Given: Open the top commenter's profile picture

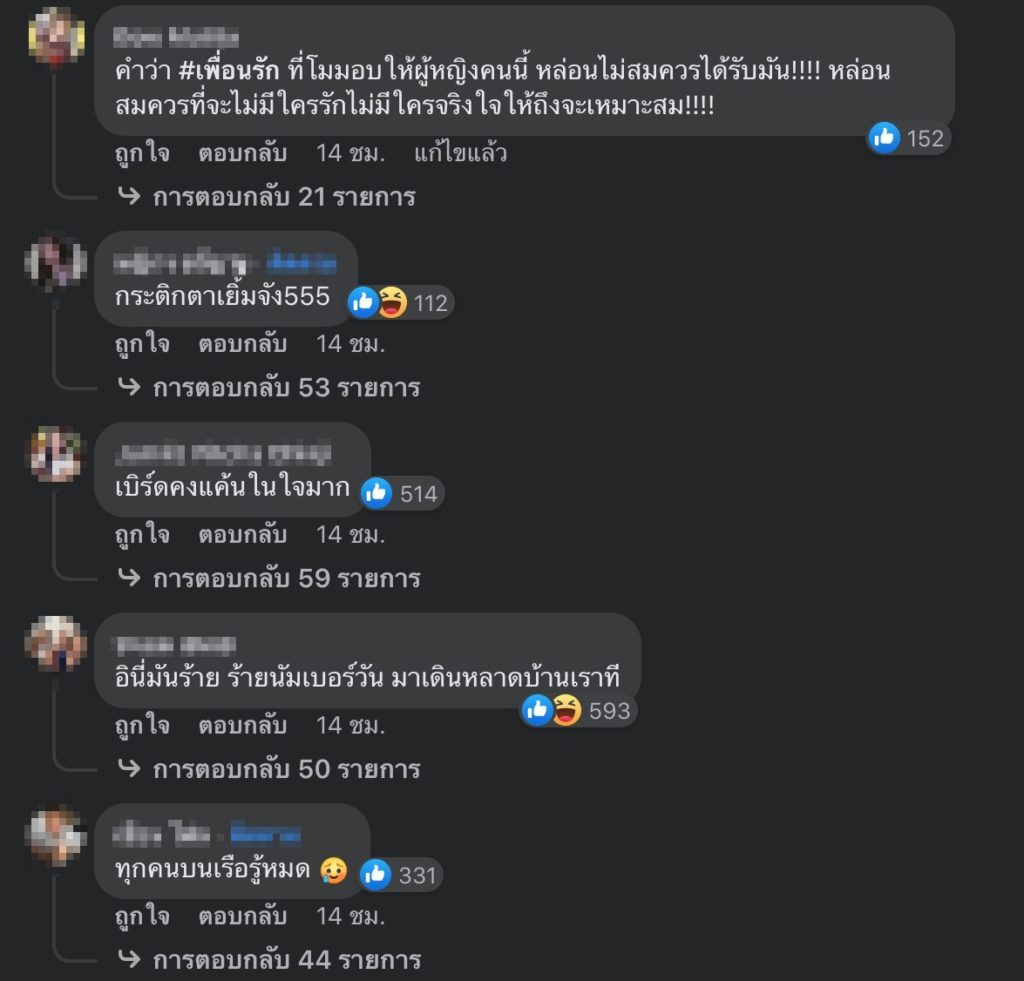Looking at the screenshot, I should pyautogui.click(x=56, y=37).
